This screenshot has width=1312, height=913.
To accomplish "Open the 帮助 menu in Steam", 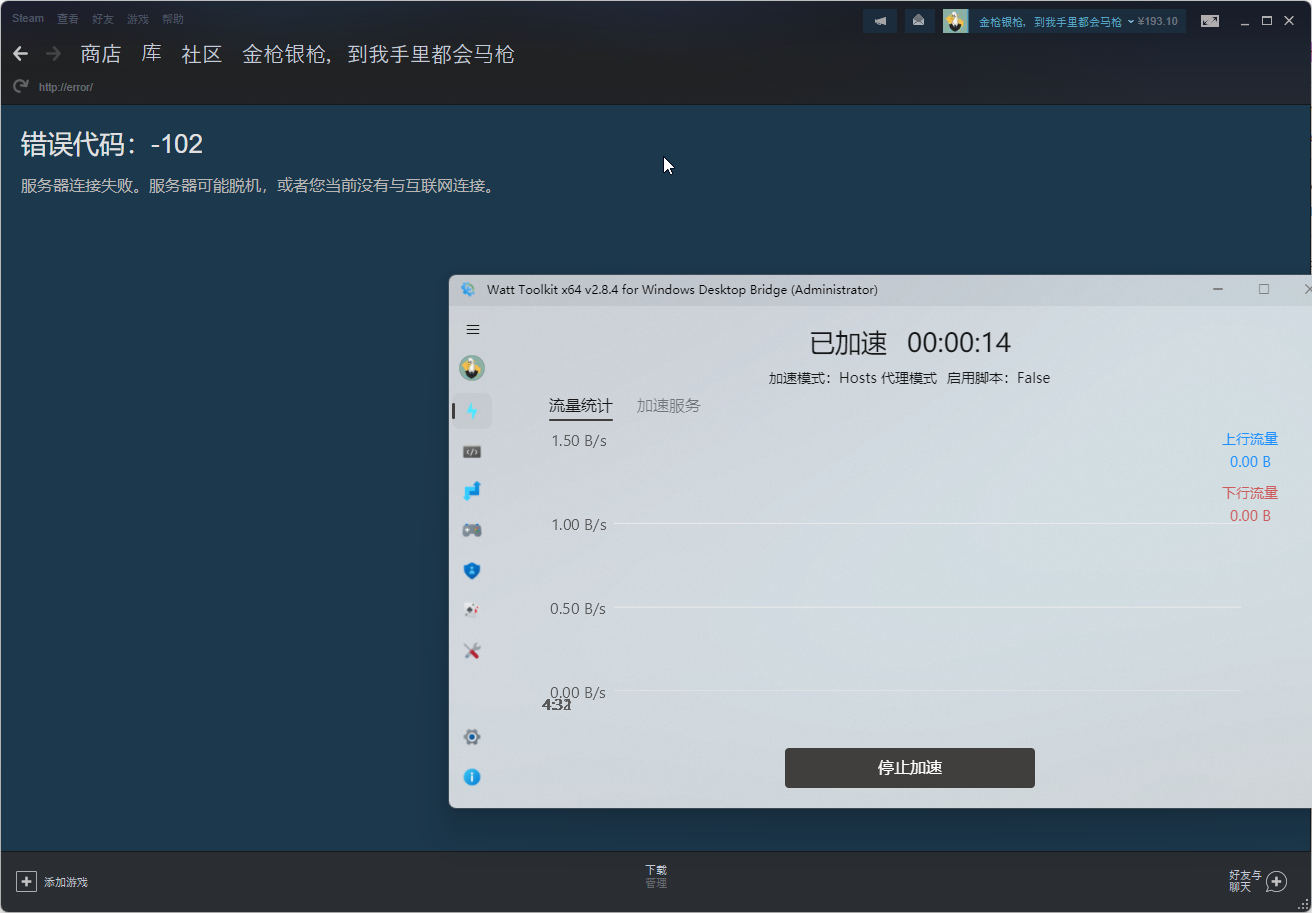I will coord(173,19).
